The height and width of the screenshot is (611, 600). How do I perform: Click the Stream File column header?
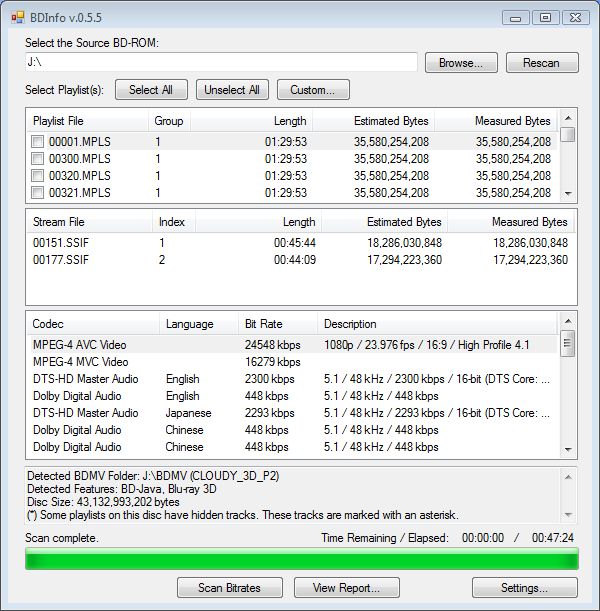(90, 222)
